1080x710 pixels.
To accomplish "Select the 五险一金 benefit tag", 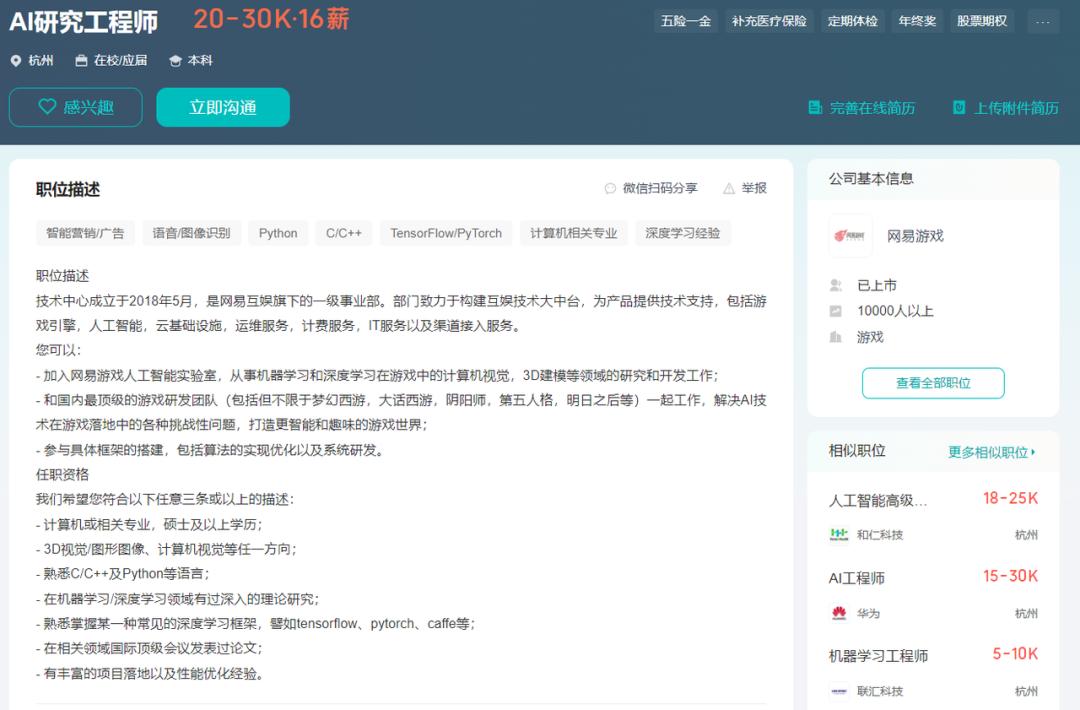I will click(686, 21).
